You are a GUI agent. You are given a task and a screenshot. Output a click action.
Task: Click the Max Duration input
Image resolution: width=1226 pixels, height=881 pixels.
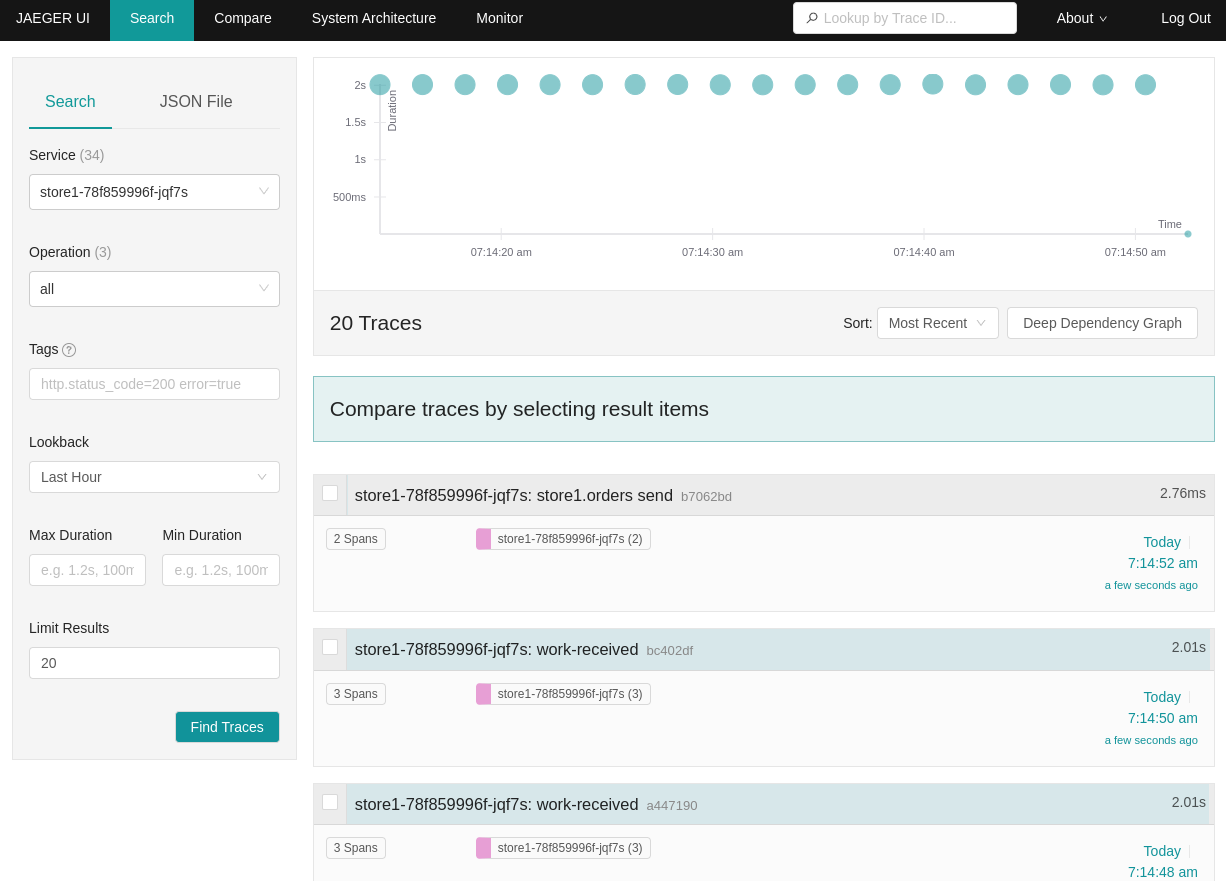[87, 570]
